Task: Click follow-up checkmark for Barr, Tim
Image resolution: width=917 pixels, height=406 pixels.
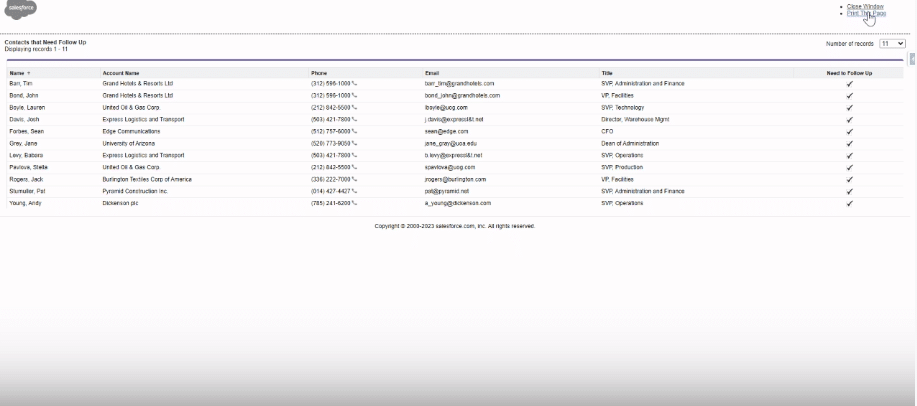Action: [x=849, y=84]
